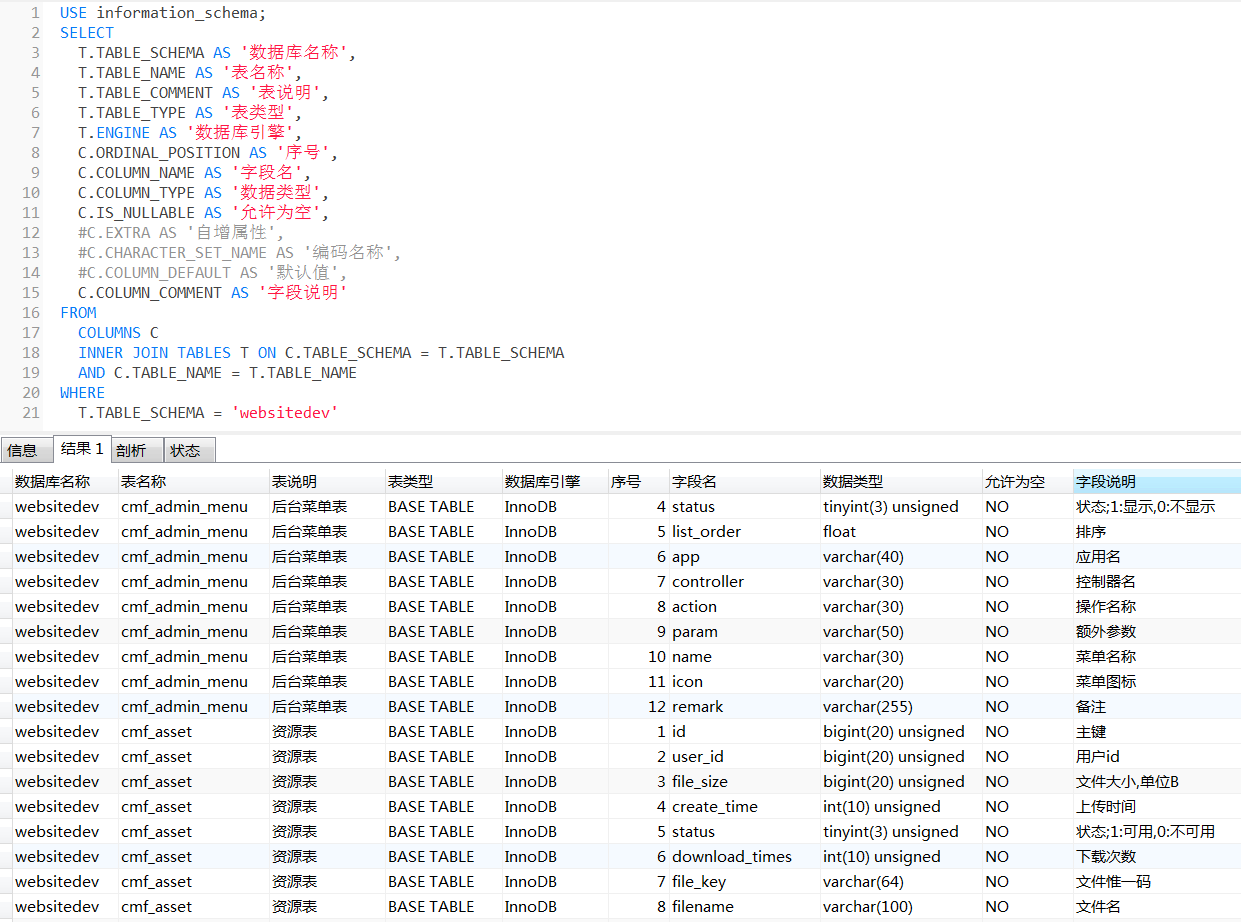Image resolution: width=1241 pixels, height=922 pixels.
Task: Select the 'file_size' field name cell
Action: (744, 782)
